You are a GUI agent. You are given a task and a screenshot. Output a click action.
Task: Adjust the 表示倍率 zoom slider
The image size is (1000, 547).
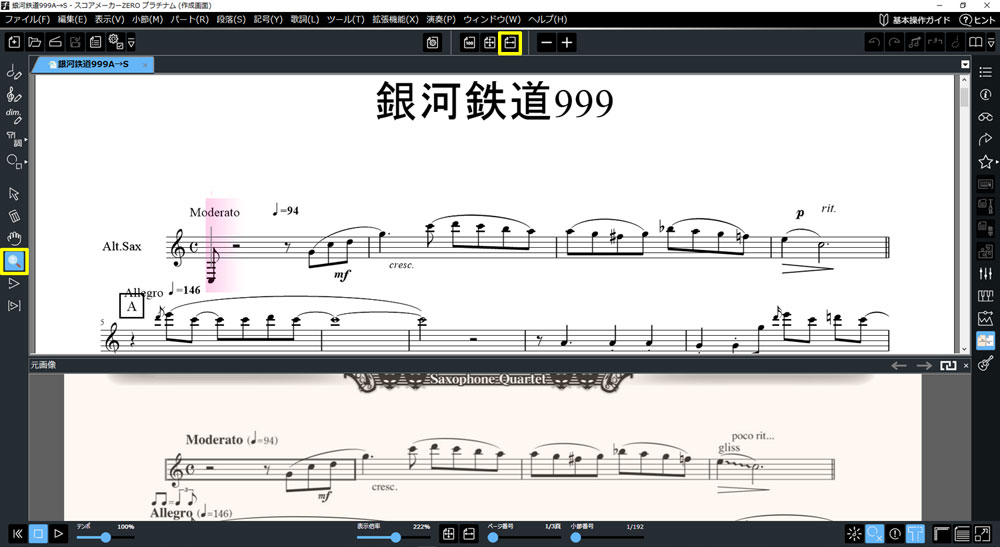393,537
